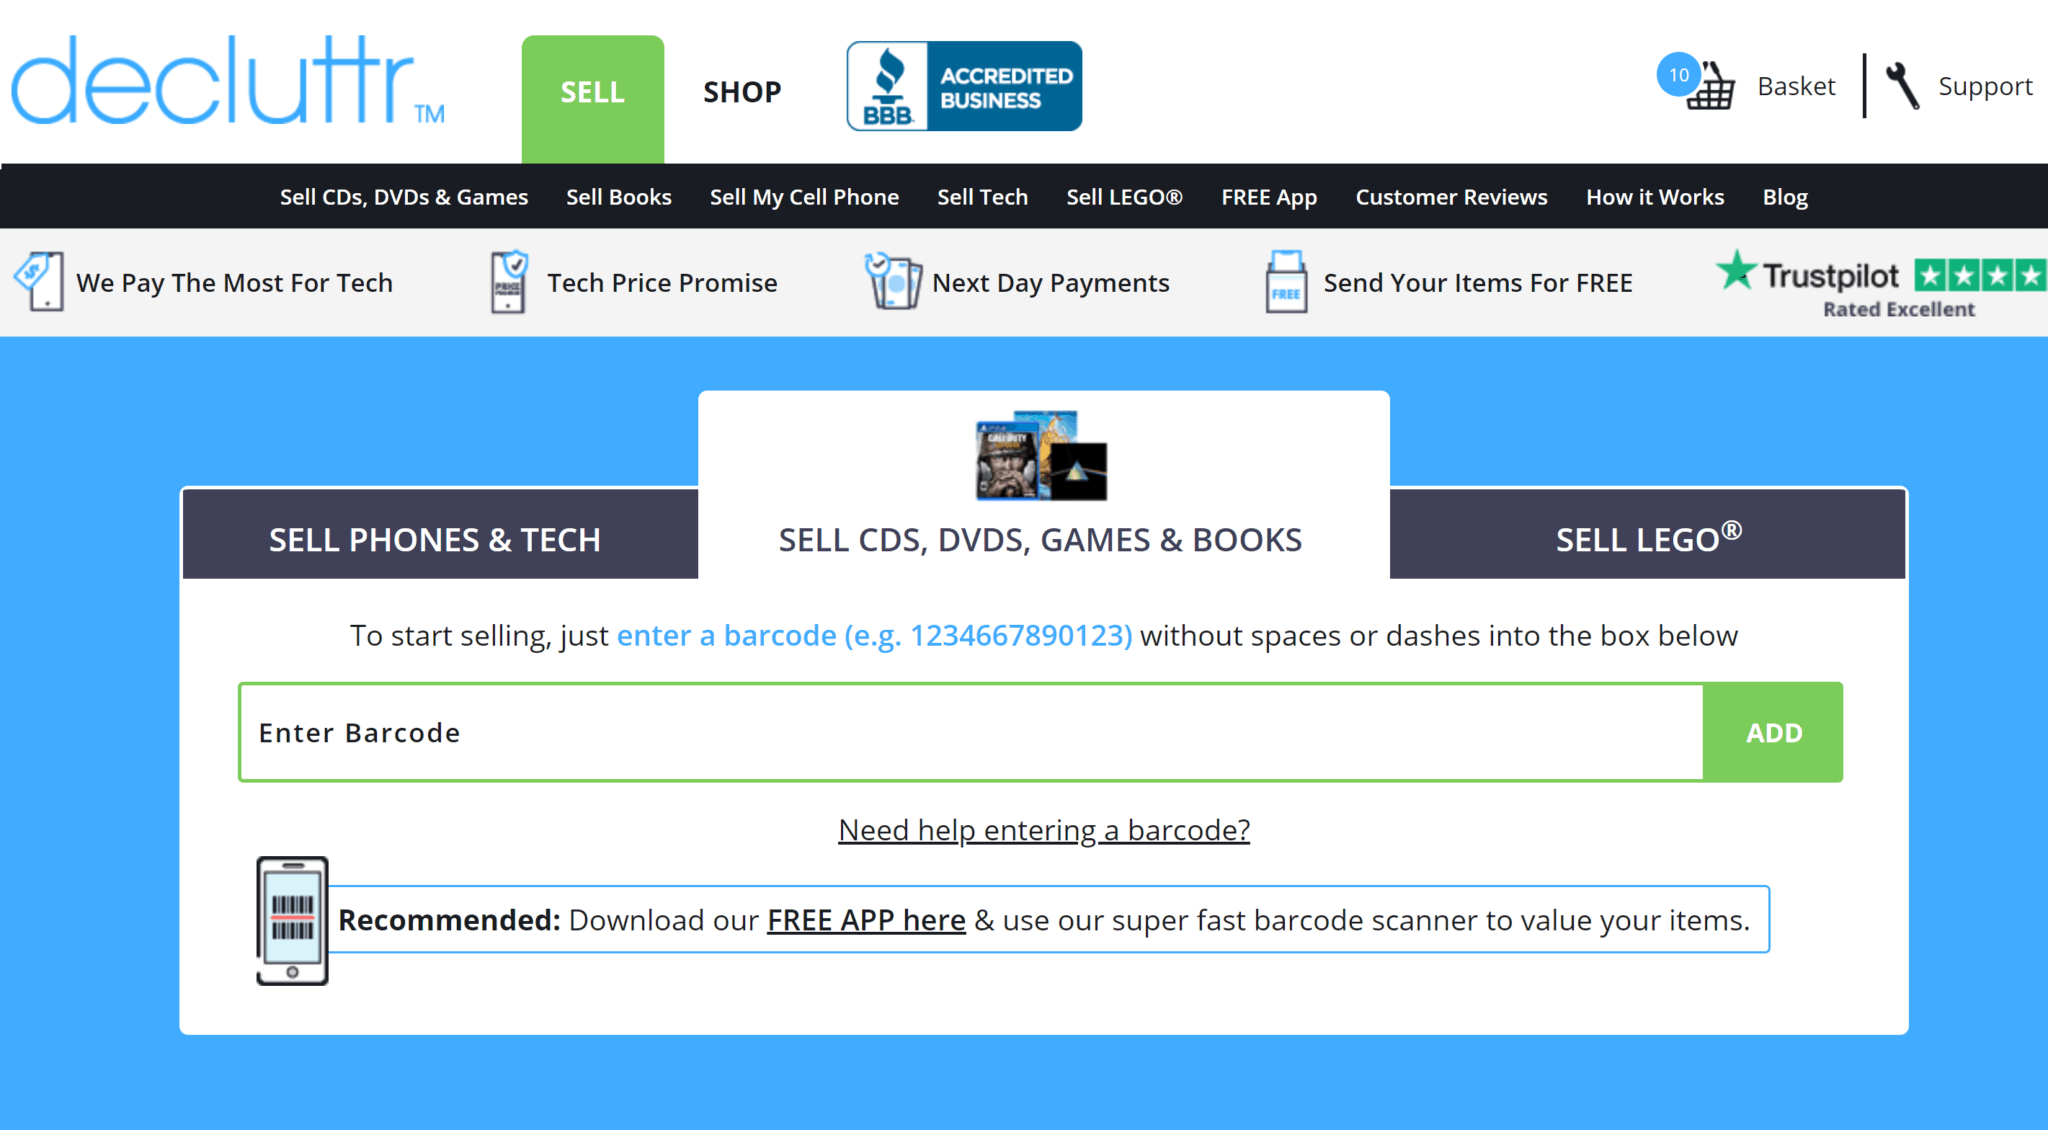
Task: Open How it Works page
Action: tap(1655, 197)
